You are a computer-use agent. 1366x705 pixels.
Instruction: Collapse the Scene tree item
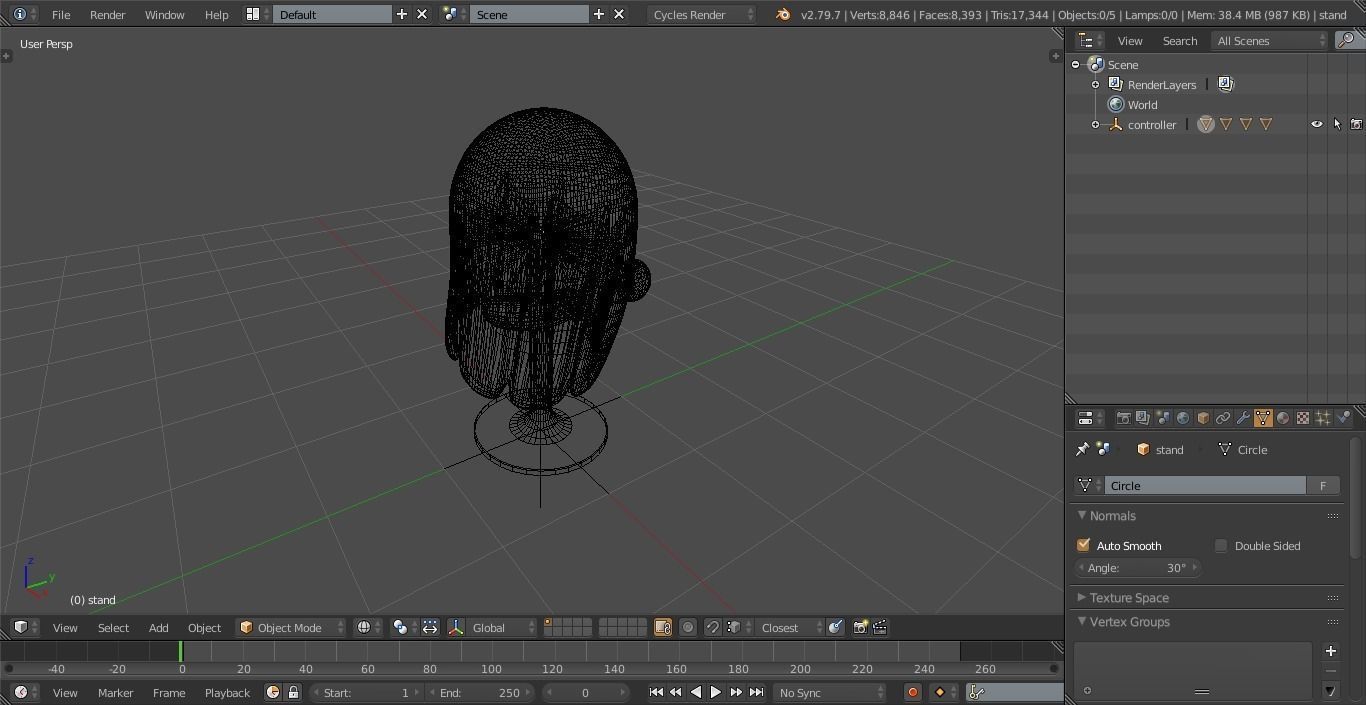click(x=1076, y=64)
